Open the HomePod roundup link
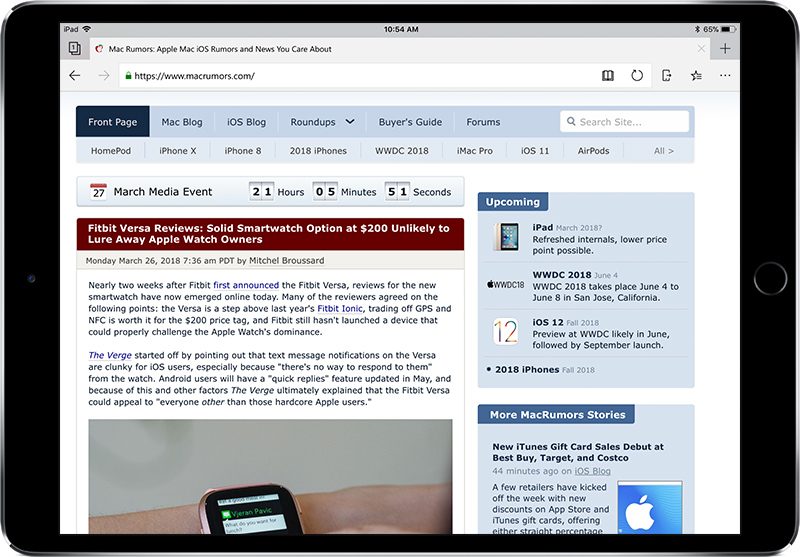 point(111,151)
